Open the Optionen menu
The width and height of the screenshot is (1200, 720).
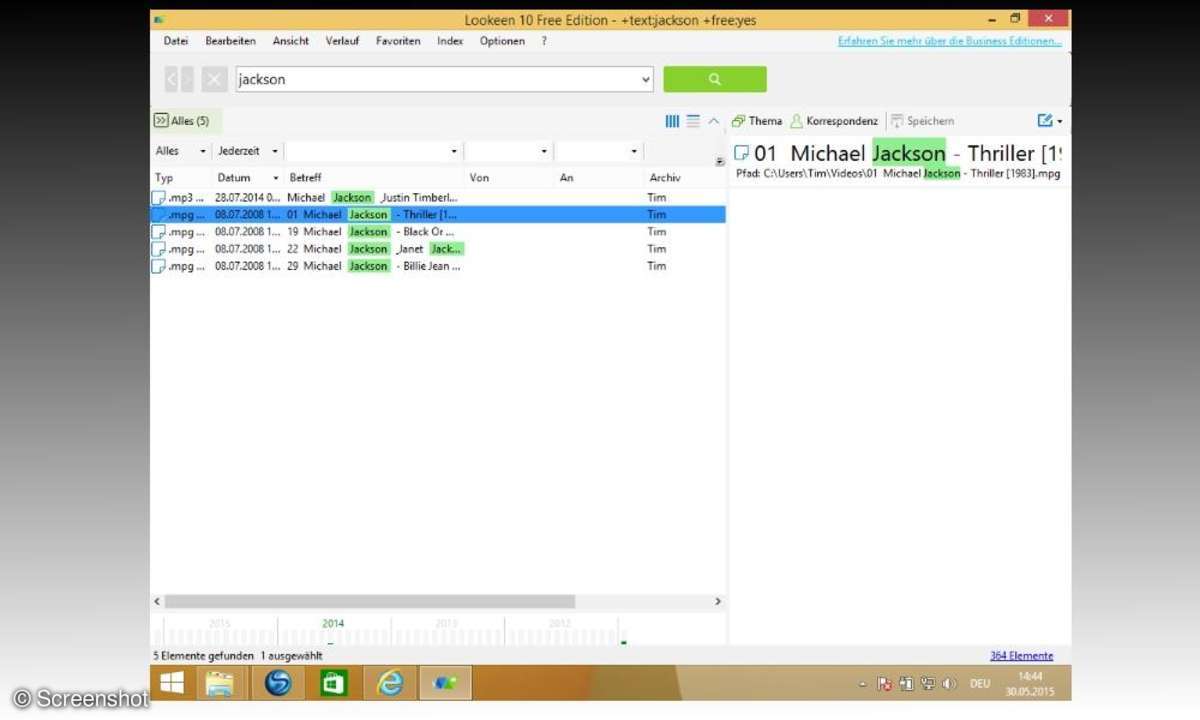502,41
